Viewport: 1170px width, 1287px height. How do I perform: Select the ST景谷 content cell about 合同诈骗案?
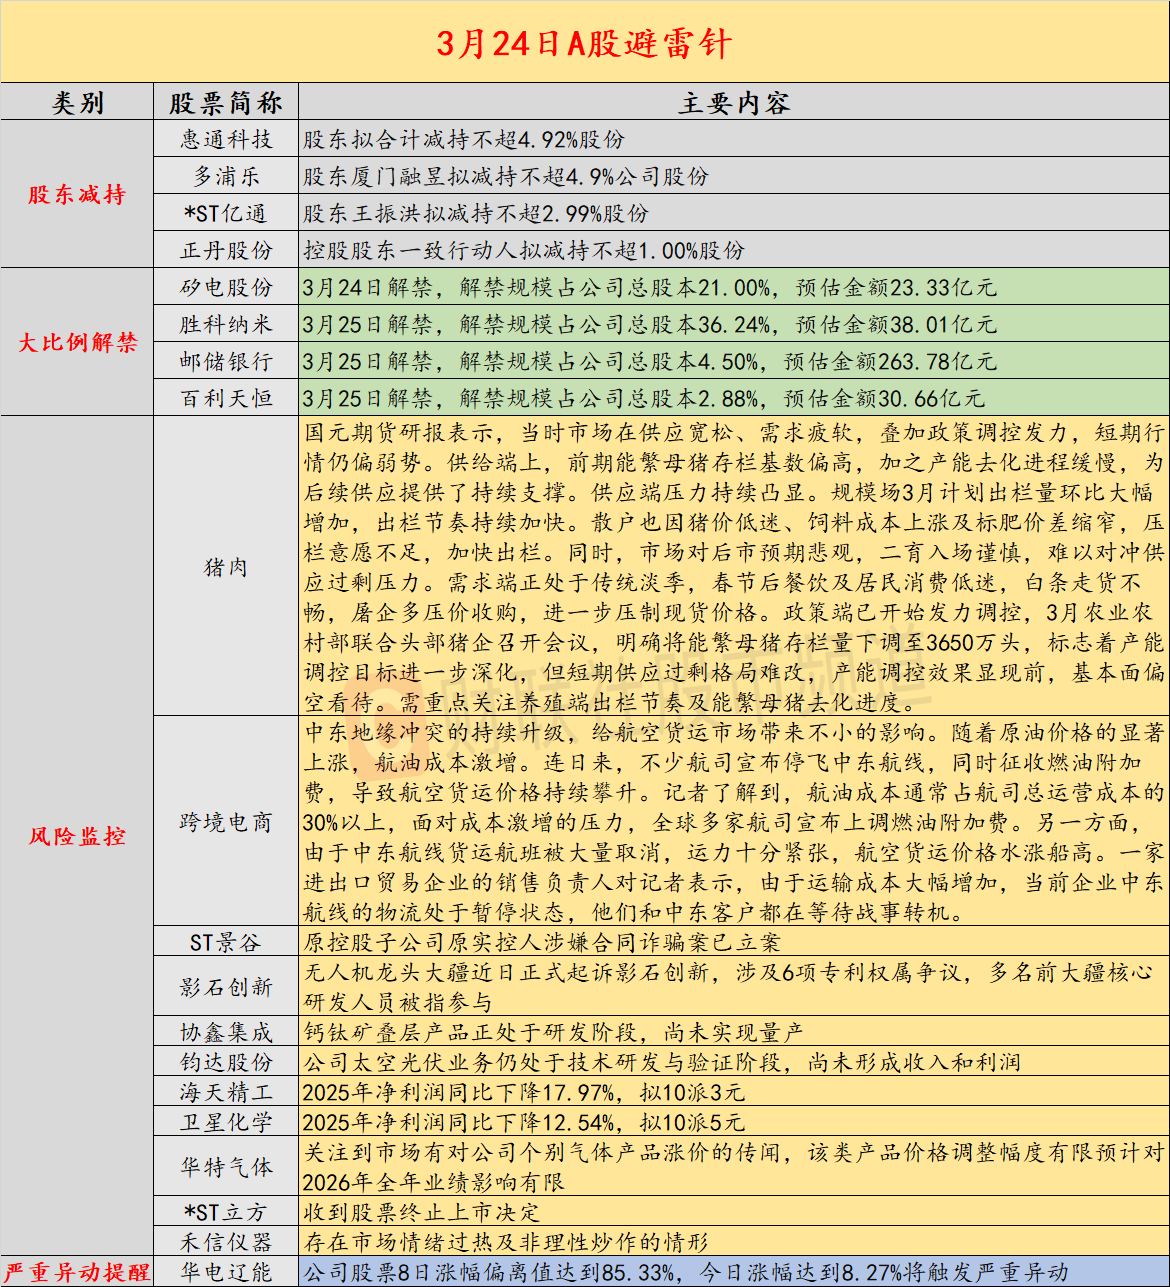click(x=733, y=942)
